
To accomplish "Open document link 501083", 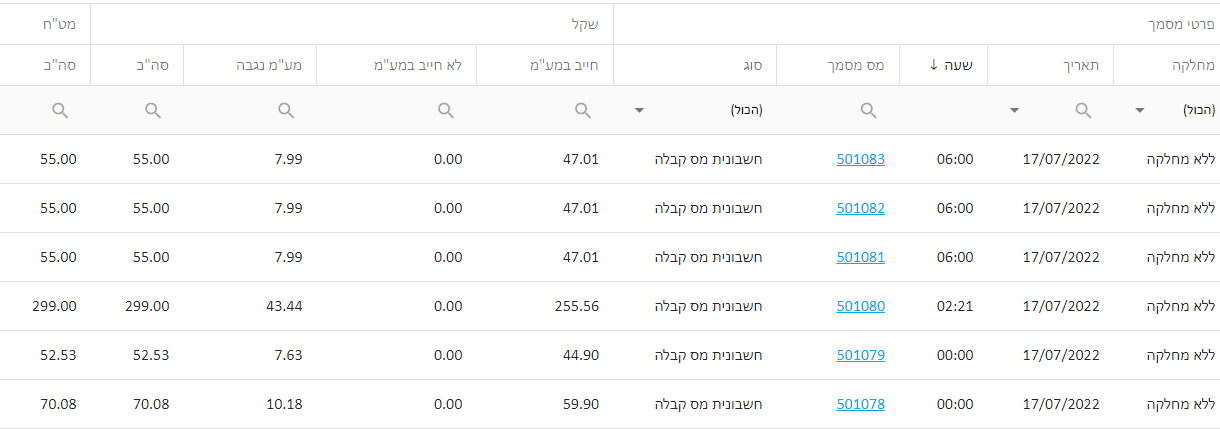I will pyautogui.click(x=861, y=159).
